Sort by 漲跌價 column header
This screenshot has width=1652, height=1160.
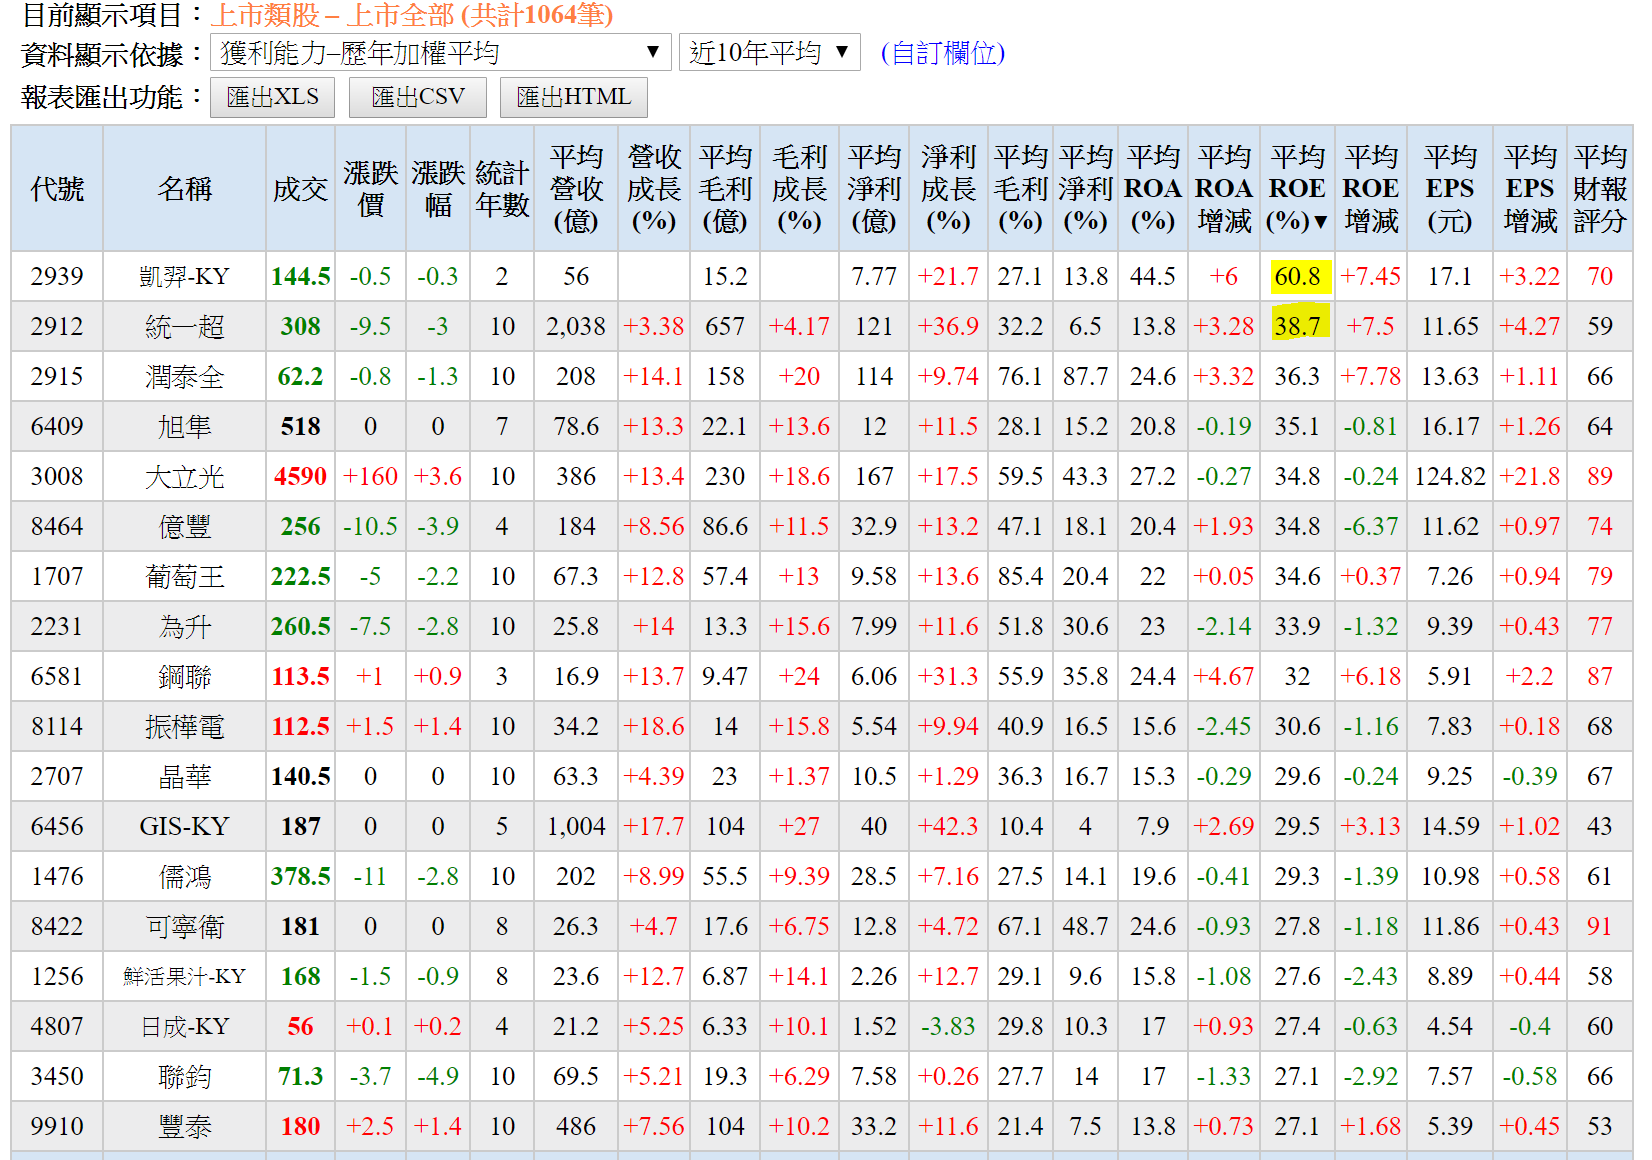(x=370, y=188)
